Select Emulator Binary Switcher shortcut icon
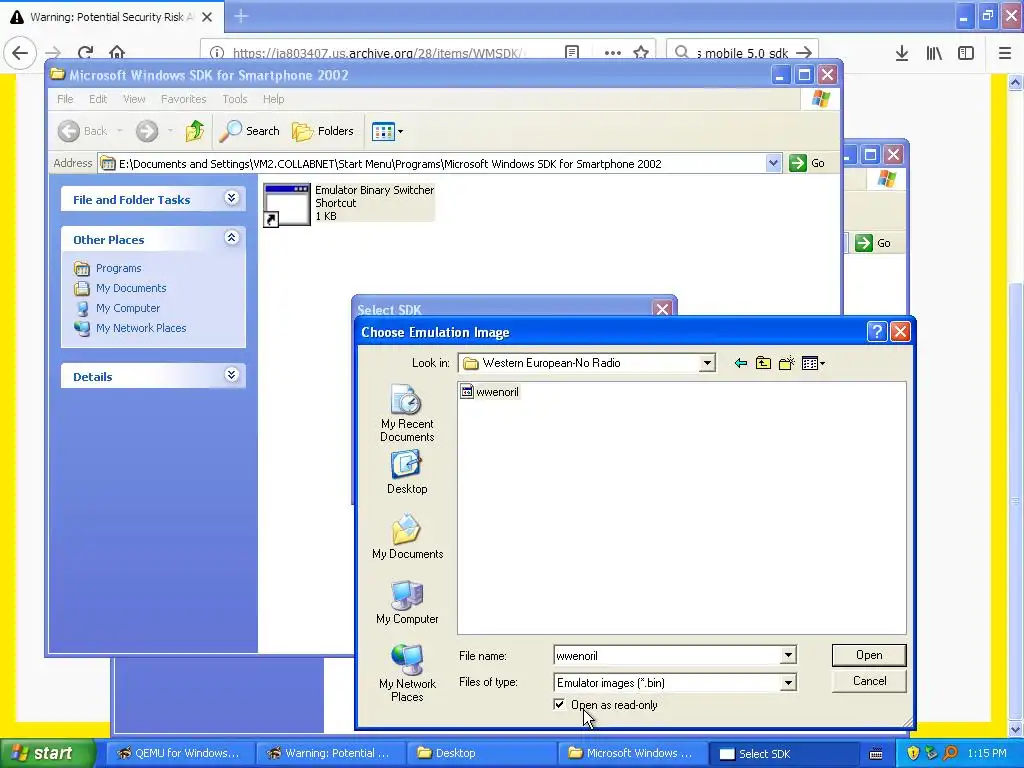Screen dimensions: 1024x768 [x=287, y=204]
